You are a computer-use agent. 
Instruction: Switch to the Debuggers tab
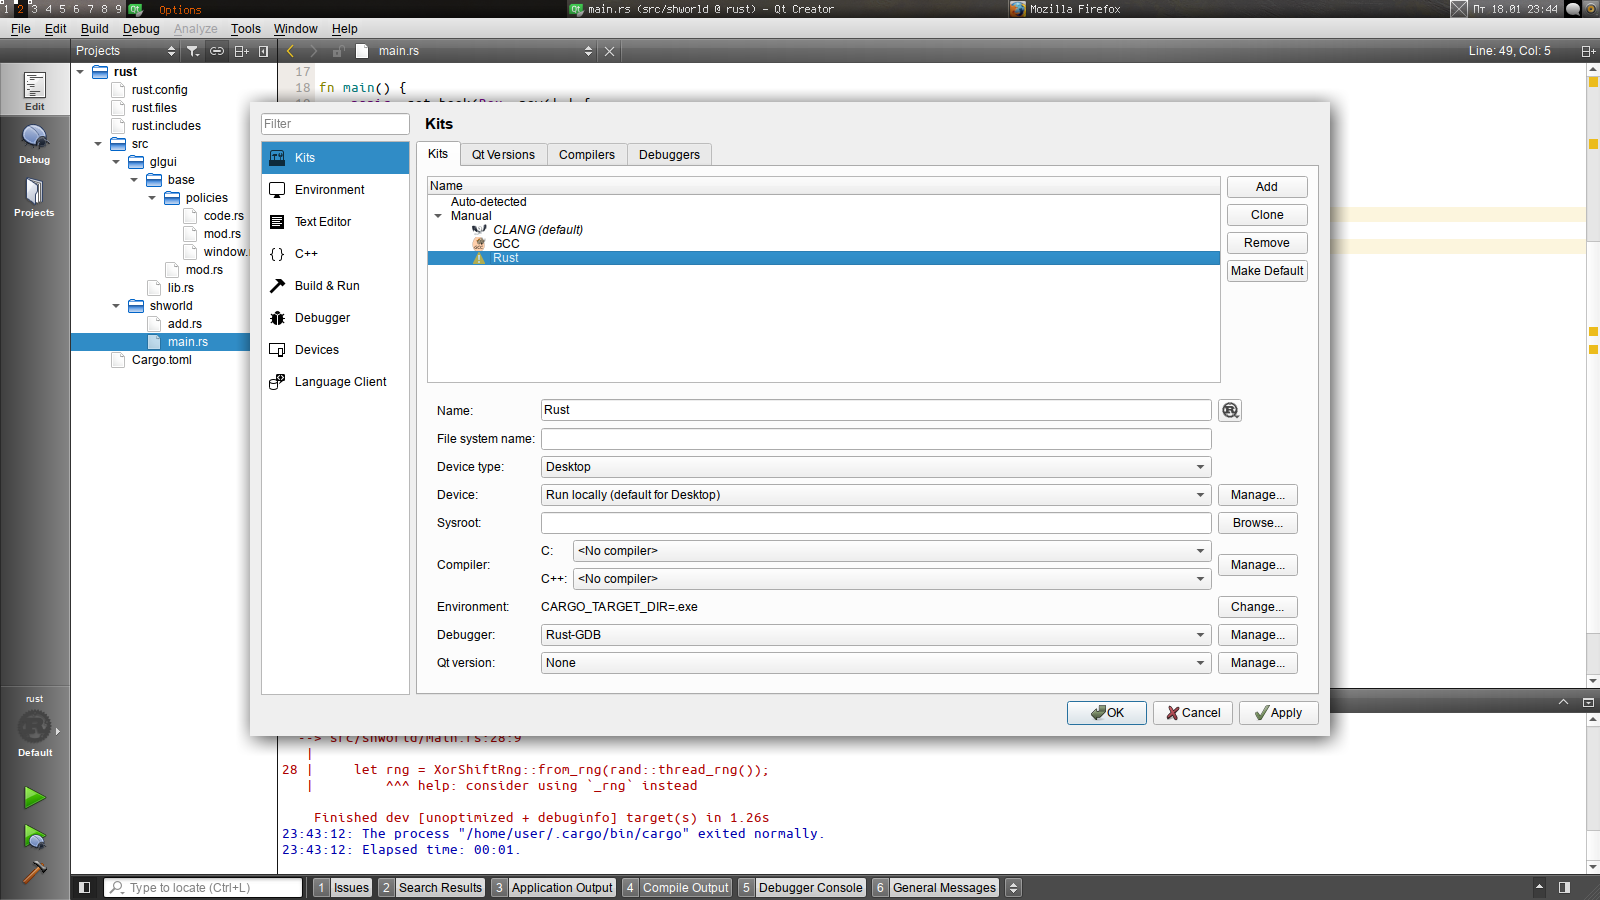pyautogui.click(x=669, y=155)
